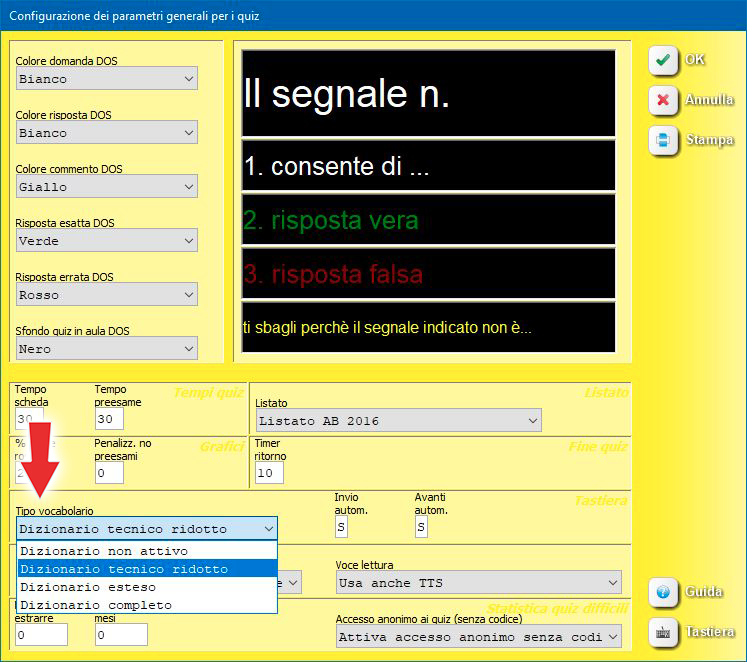Click the red X Annulla icon
The width and height of the screenshot is (747, 662).
pos(662,100)
